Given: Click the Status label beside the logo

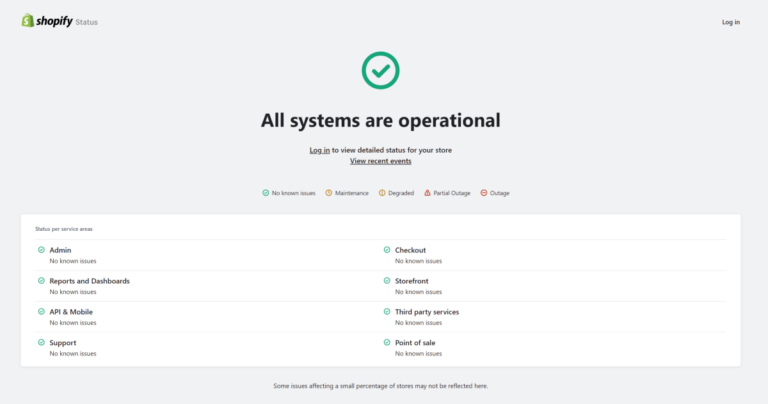Looking at the screenshot, I should (x=87, y=22).
